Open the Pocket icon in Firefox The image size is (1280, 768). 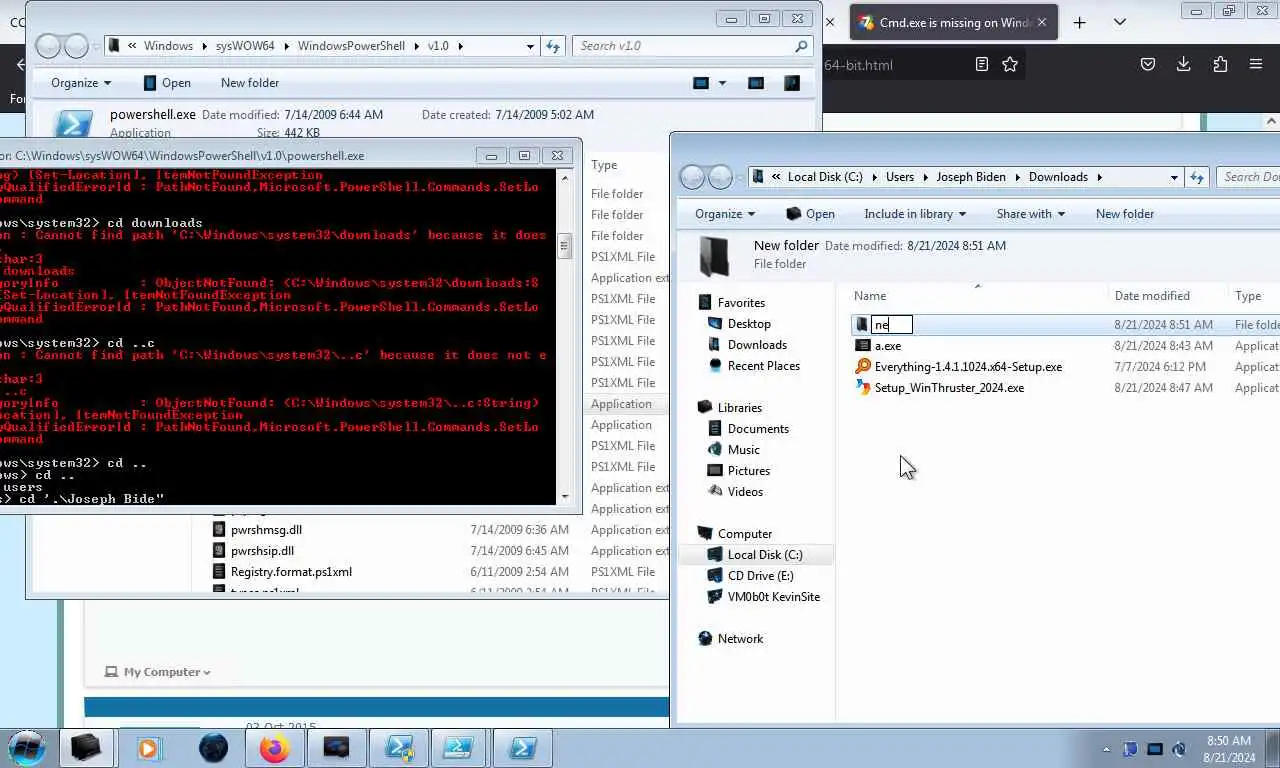click(1148, 64)
